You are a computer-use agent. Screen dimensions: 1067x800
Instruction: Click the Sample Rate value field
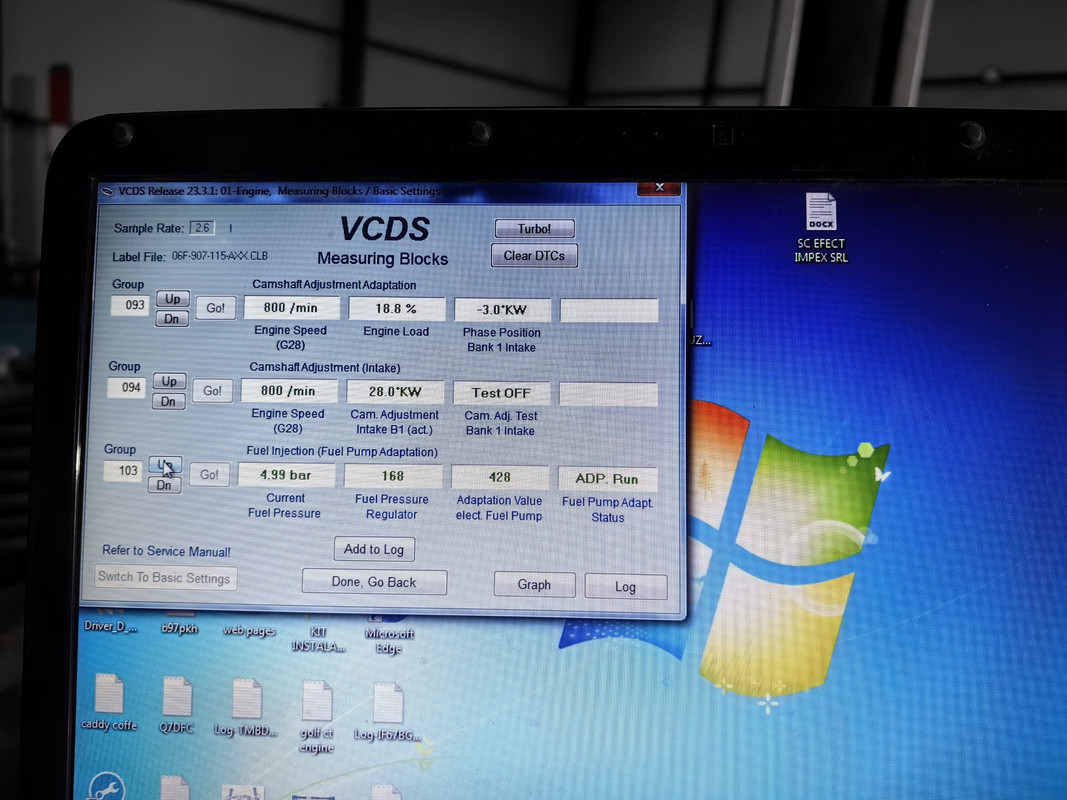pyautogui.click(x=202, y=228)
